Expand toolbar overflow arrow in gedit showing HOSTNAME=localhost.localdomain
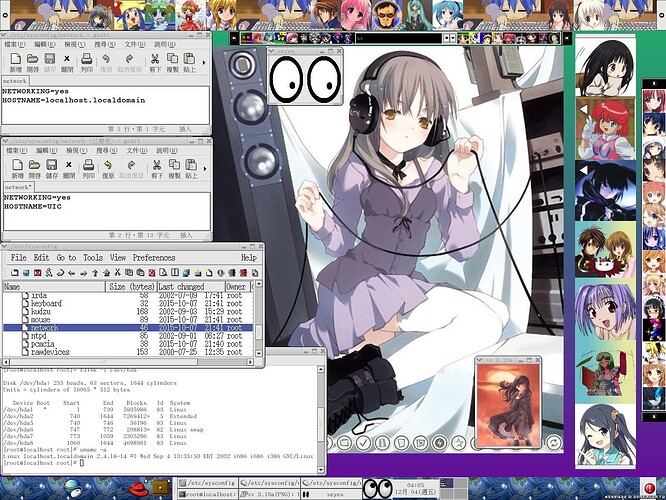The width and height of the screenshot is (666, 500). pos(204,62)
